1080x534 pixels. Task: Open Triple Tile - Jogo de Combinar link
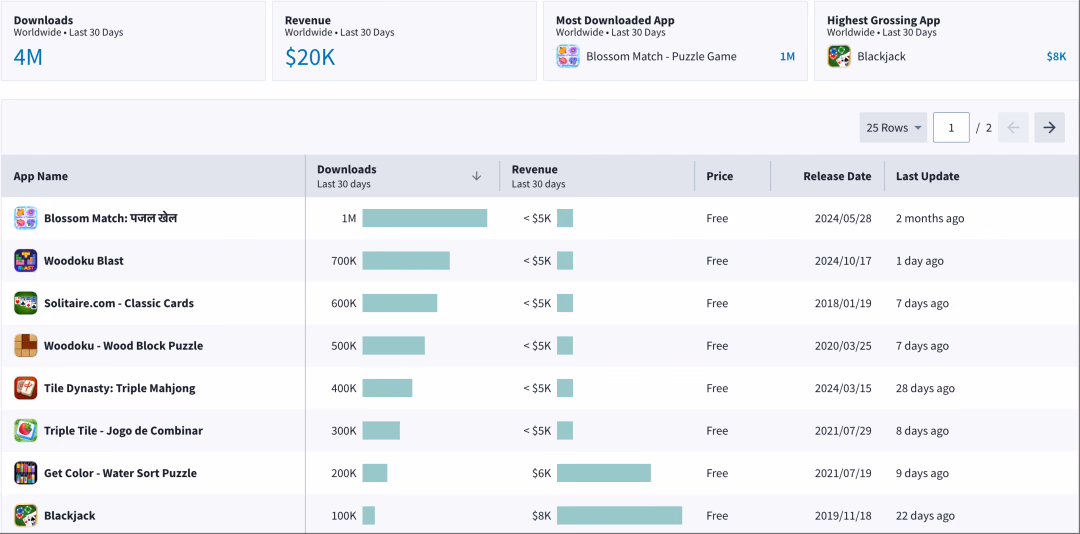point(123,431)
